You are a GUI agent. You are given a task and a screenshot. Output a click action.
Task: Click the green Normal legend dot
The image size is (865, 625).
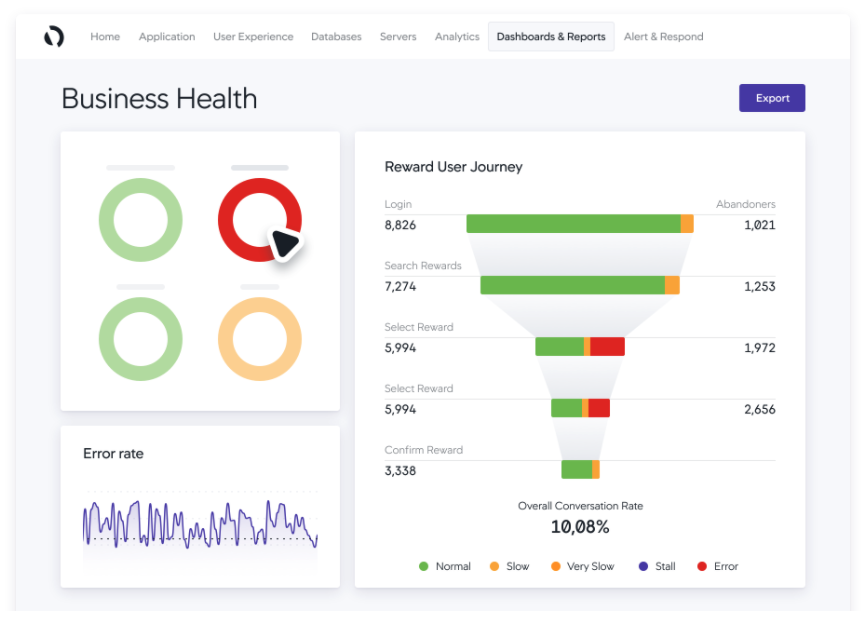pyautogui.click(x=423, y=566)
